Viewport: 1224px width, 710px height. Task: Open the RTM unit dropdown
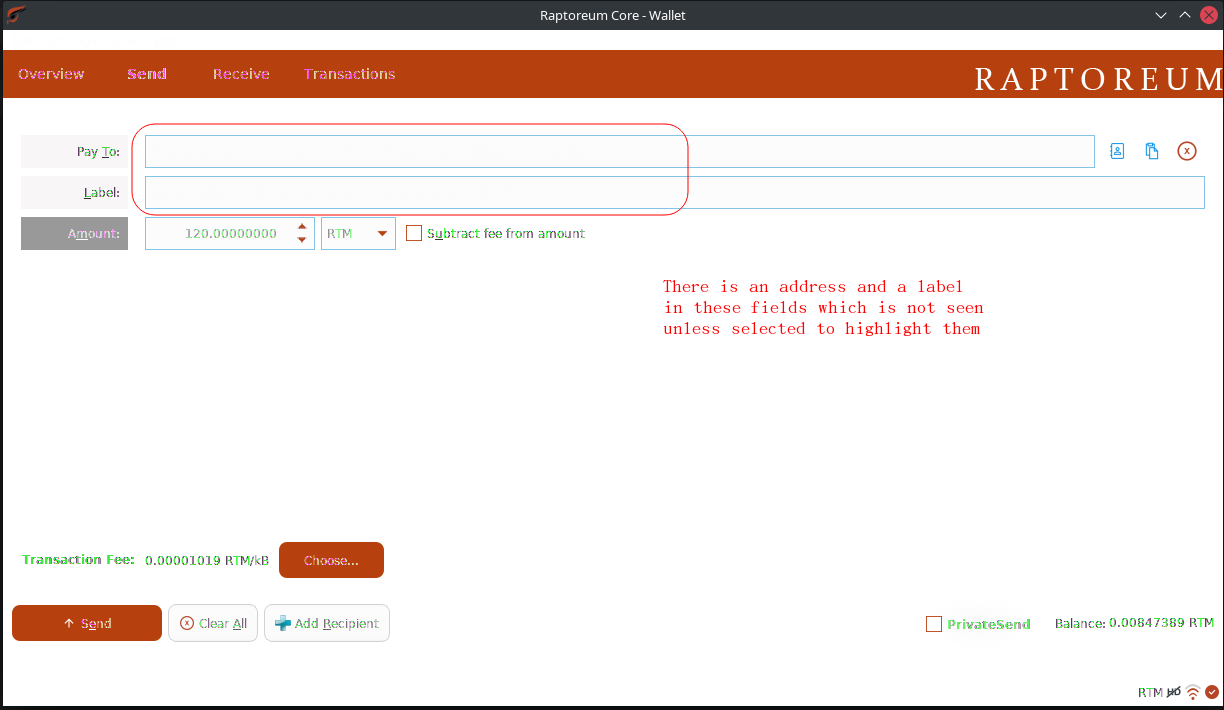(357, 232)
